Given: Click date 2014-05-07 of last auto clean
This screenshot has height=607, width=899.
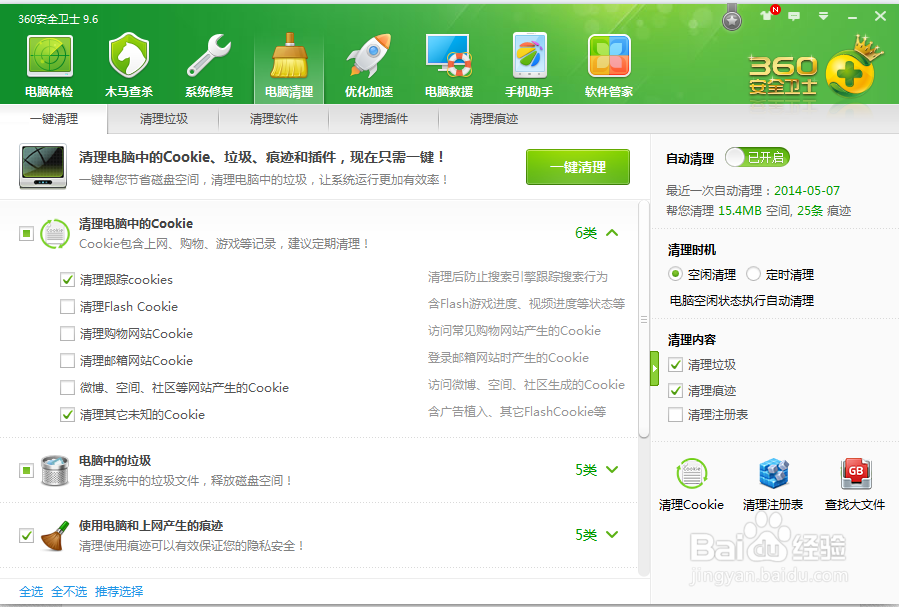Looking at the screenshot, I should 807,190.
